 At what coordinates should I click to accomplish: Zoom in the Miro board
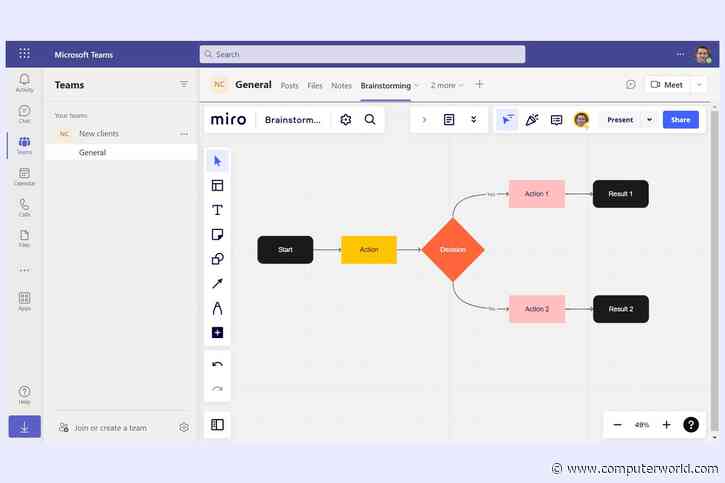(666, 424)
